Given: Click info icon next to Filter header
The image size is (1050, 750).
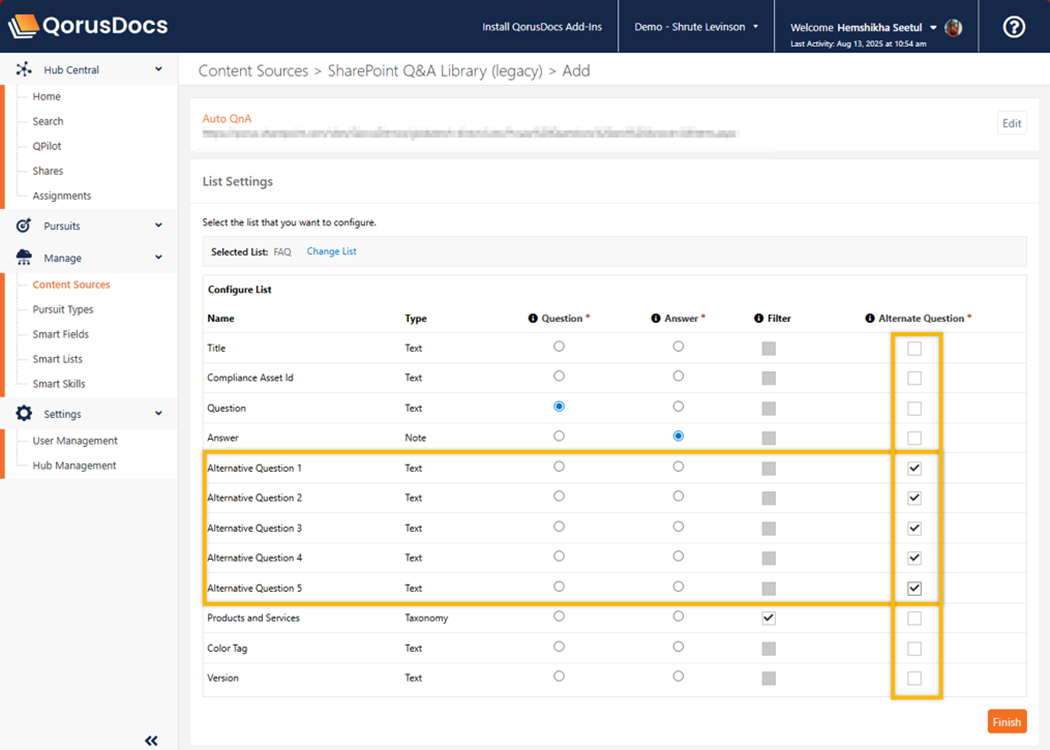Looking at the screenshot, I should pyautogui.click(x=759, y=318).
